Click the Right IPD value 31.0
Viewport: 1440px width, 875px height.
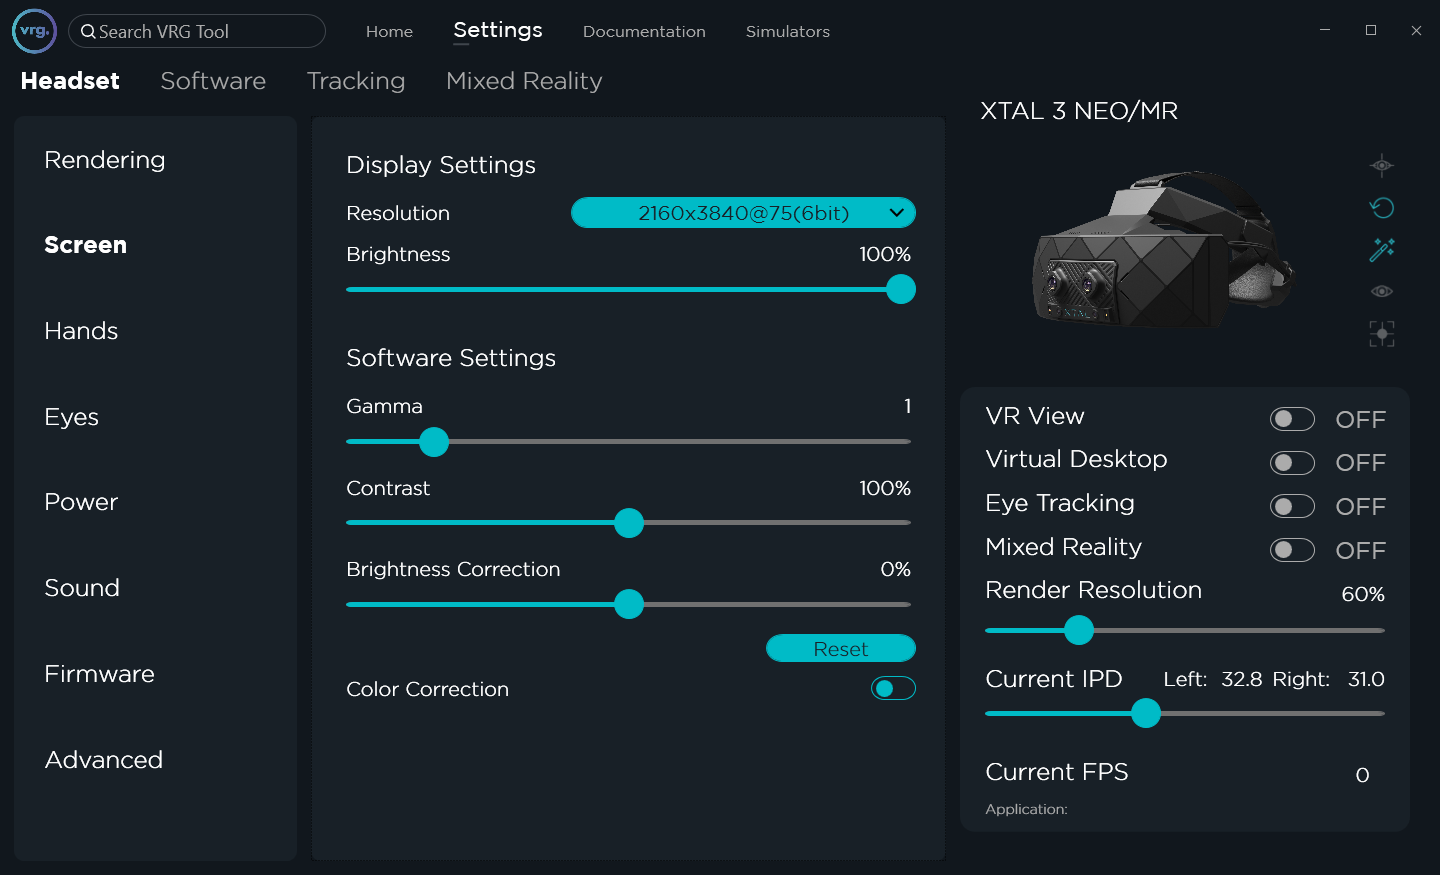[x=1366, y=679]
